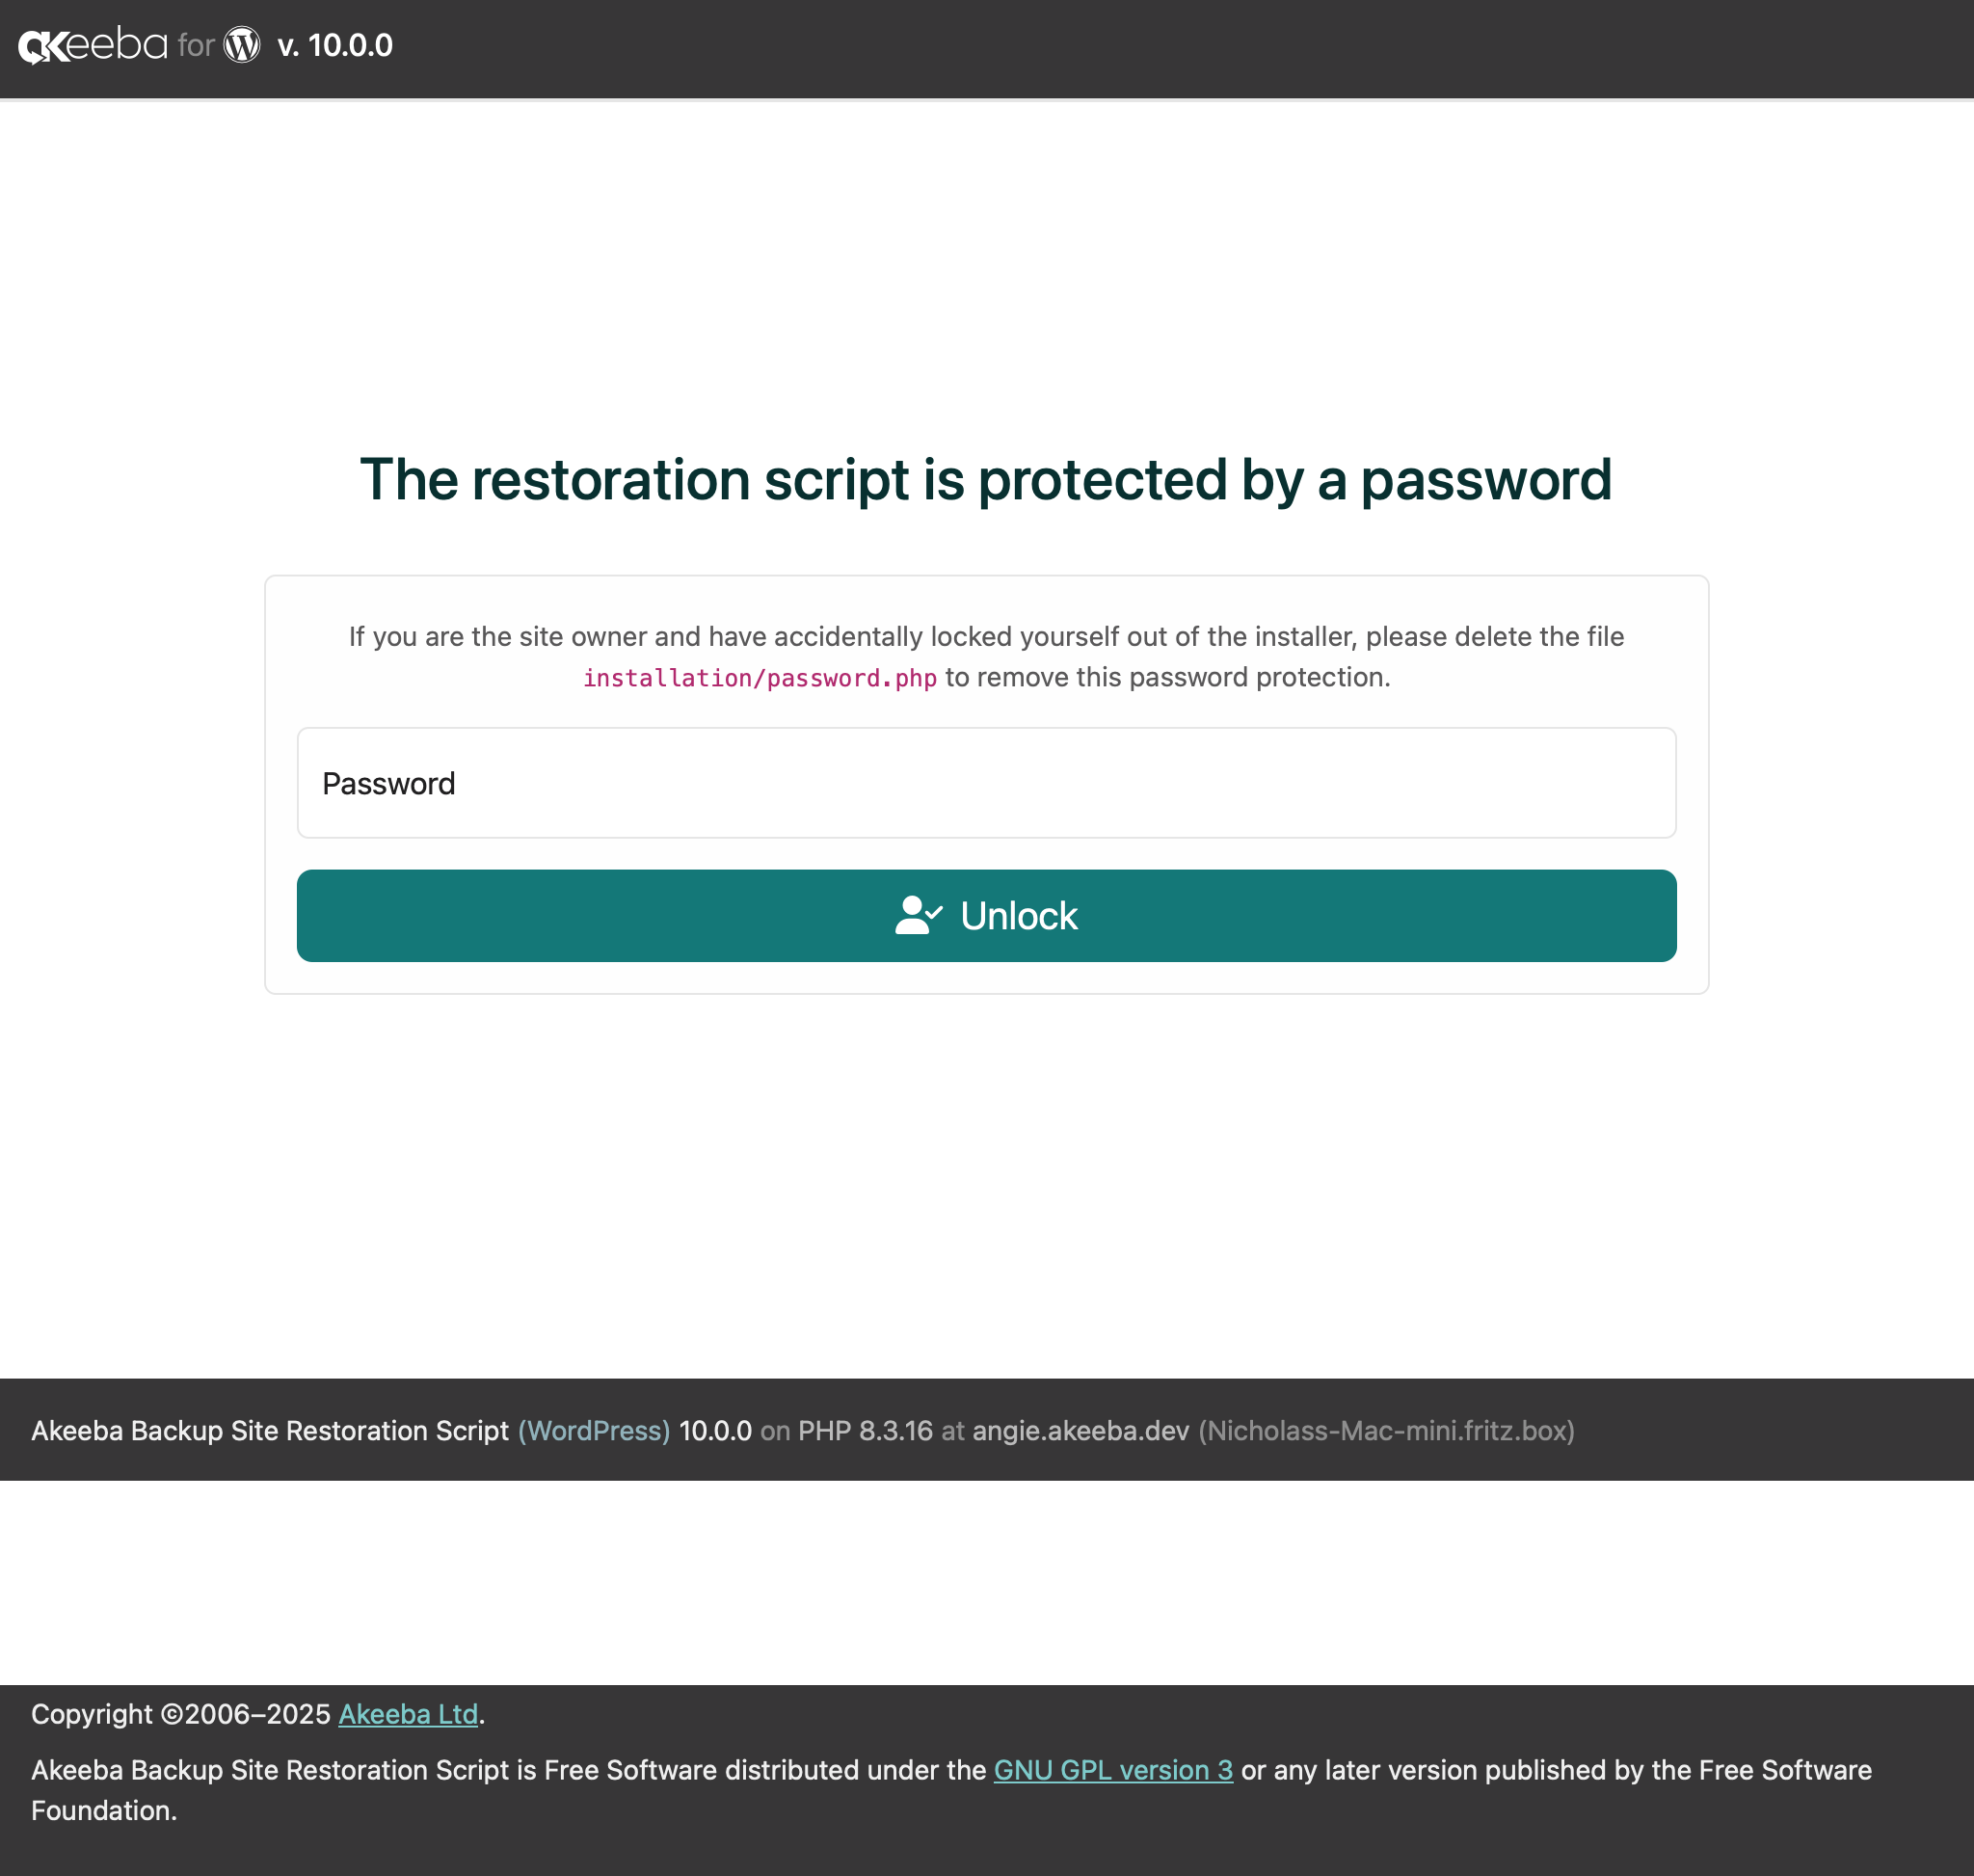This screenshot has width=1974, height=1876.
Task: Click the "Foundation." text in the license line
Action: 104,1811
